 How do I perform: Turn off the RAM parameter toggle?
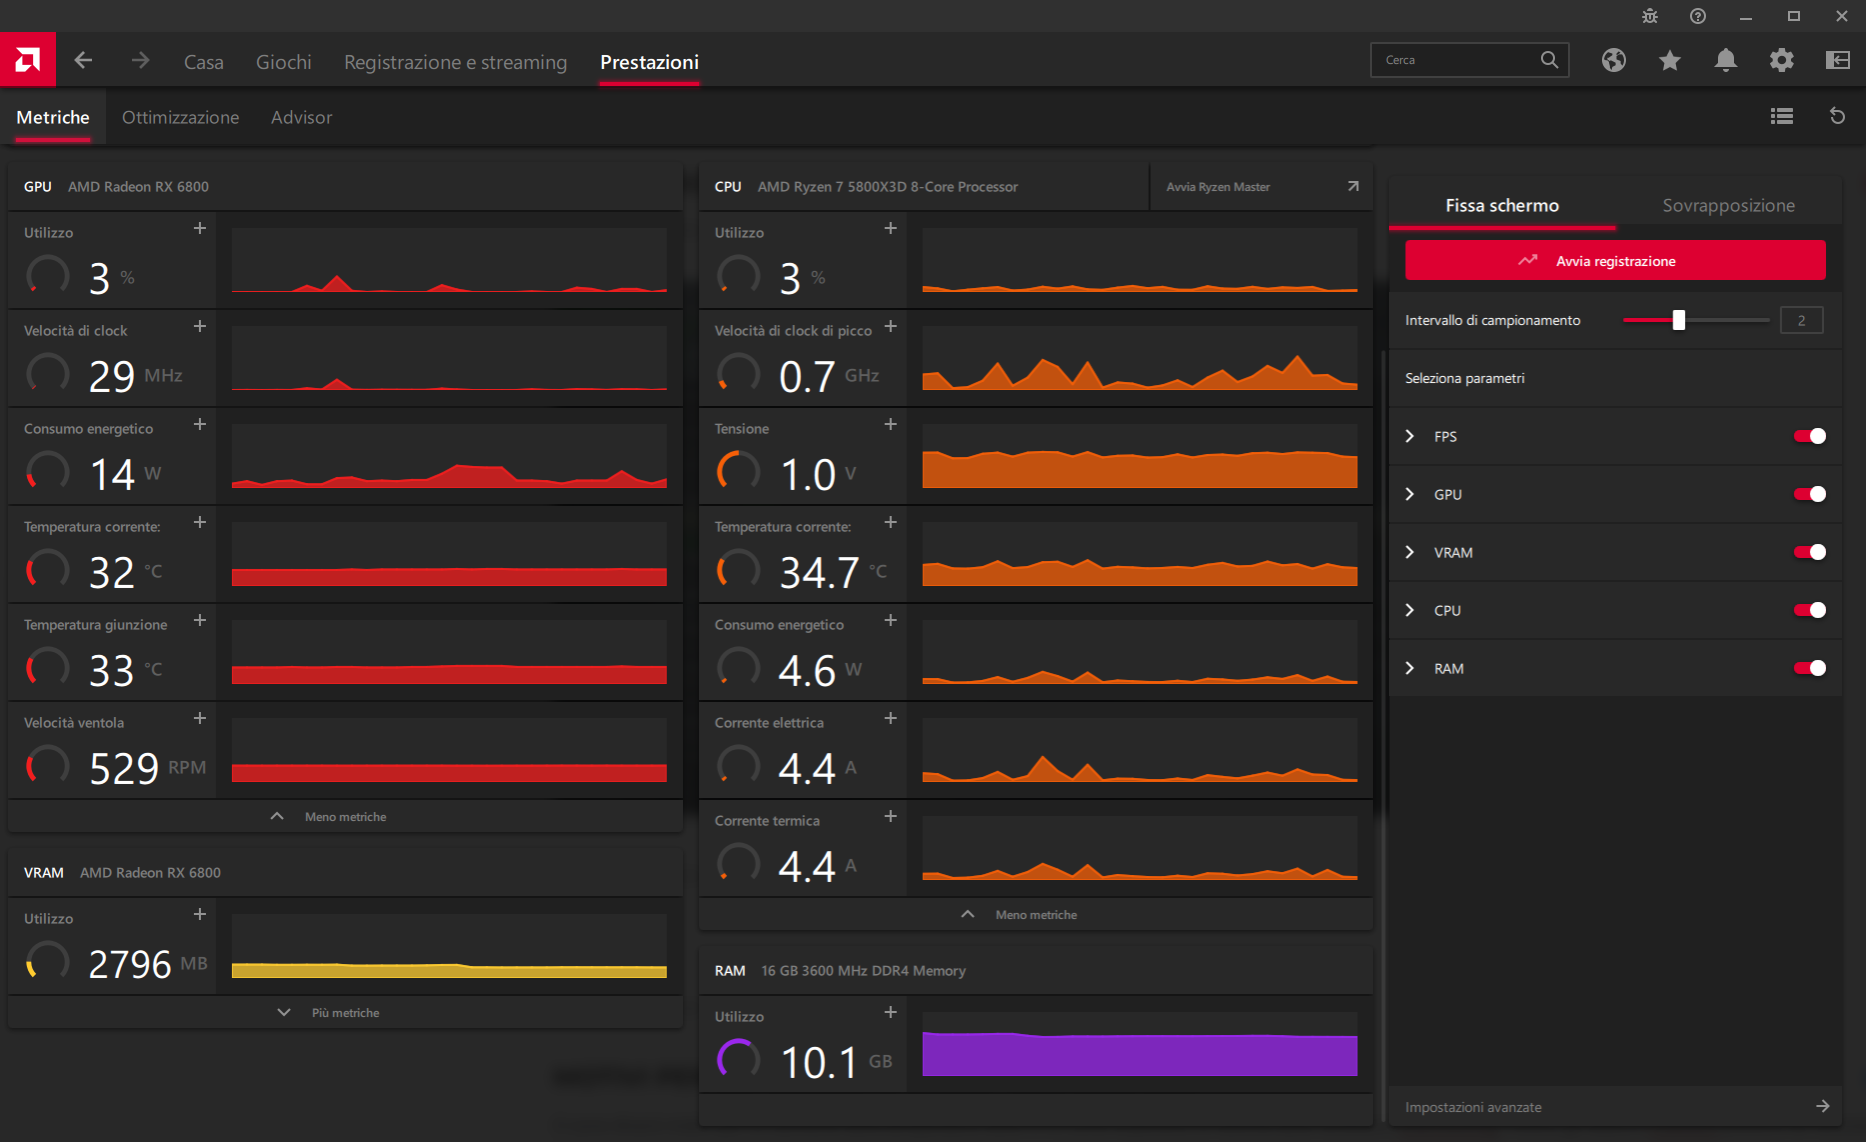click(x=1808, y=668)
